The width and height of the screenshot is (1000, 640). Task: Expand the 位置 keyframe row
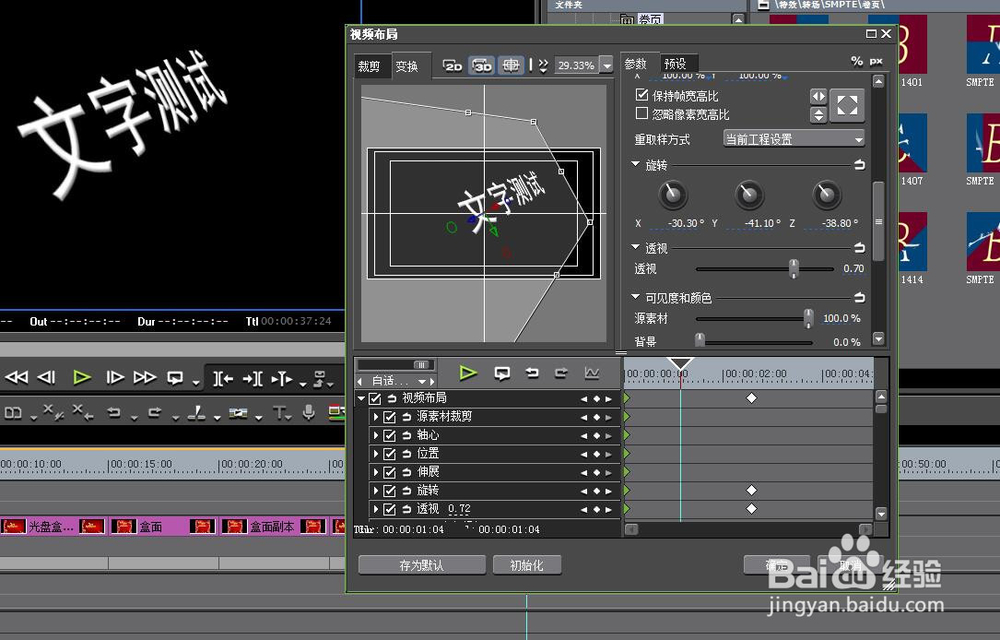pos(376,454)
